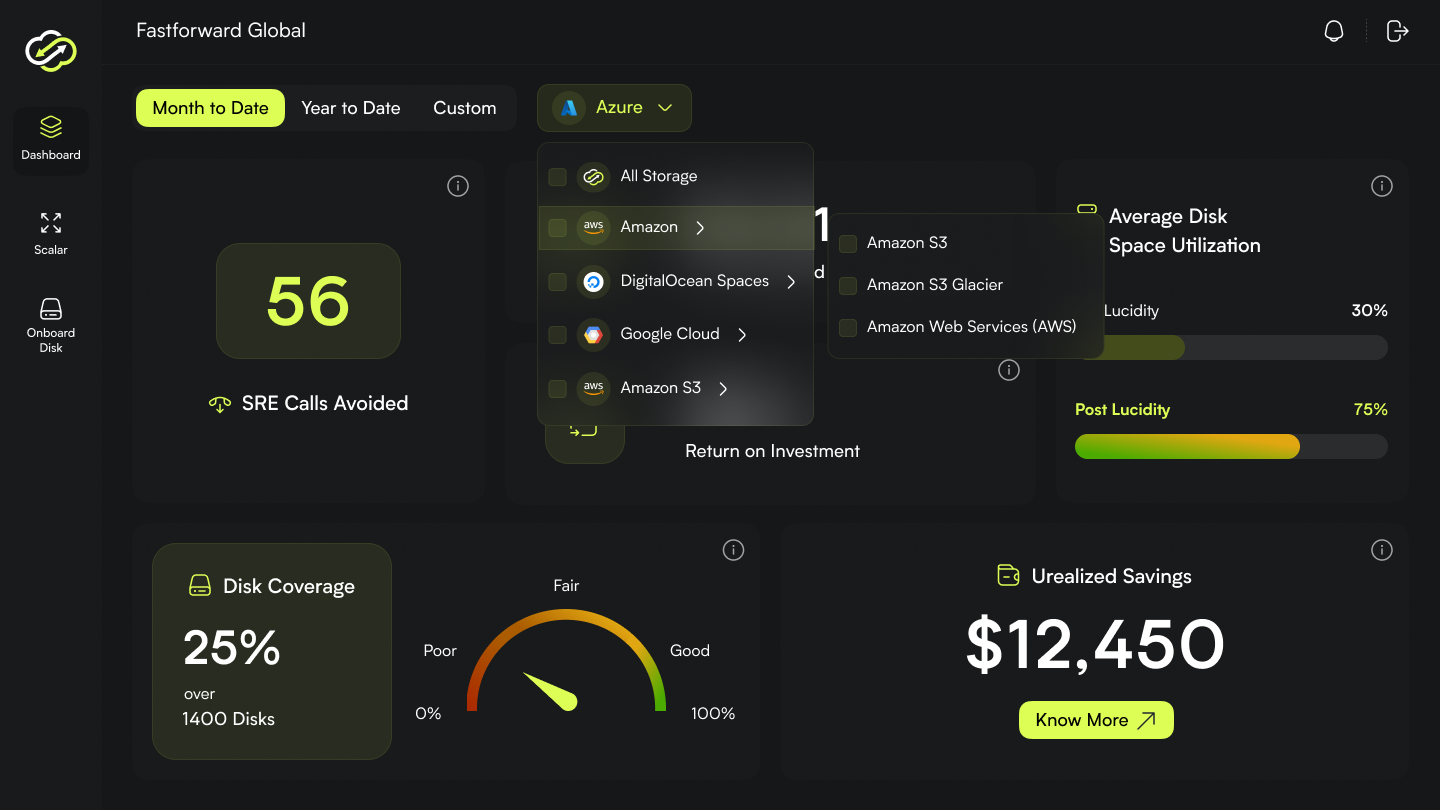1440x810 pixels.
Task: Click the Post Lucidity progress bar
Action: coord(1230,447)
